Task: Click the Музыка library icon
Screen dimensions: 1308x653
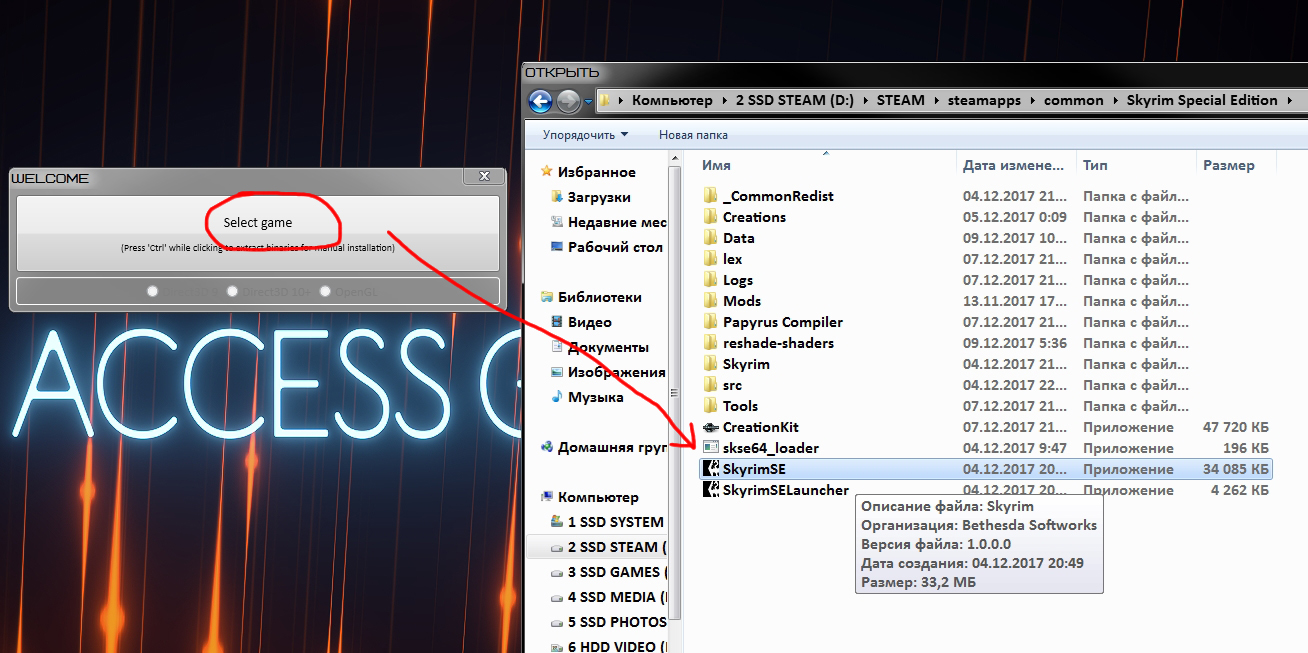Action: click(x=557, y=397)
